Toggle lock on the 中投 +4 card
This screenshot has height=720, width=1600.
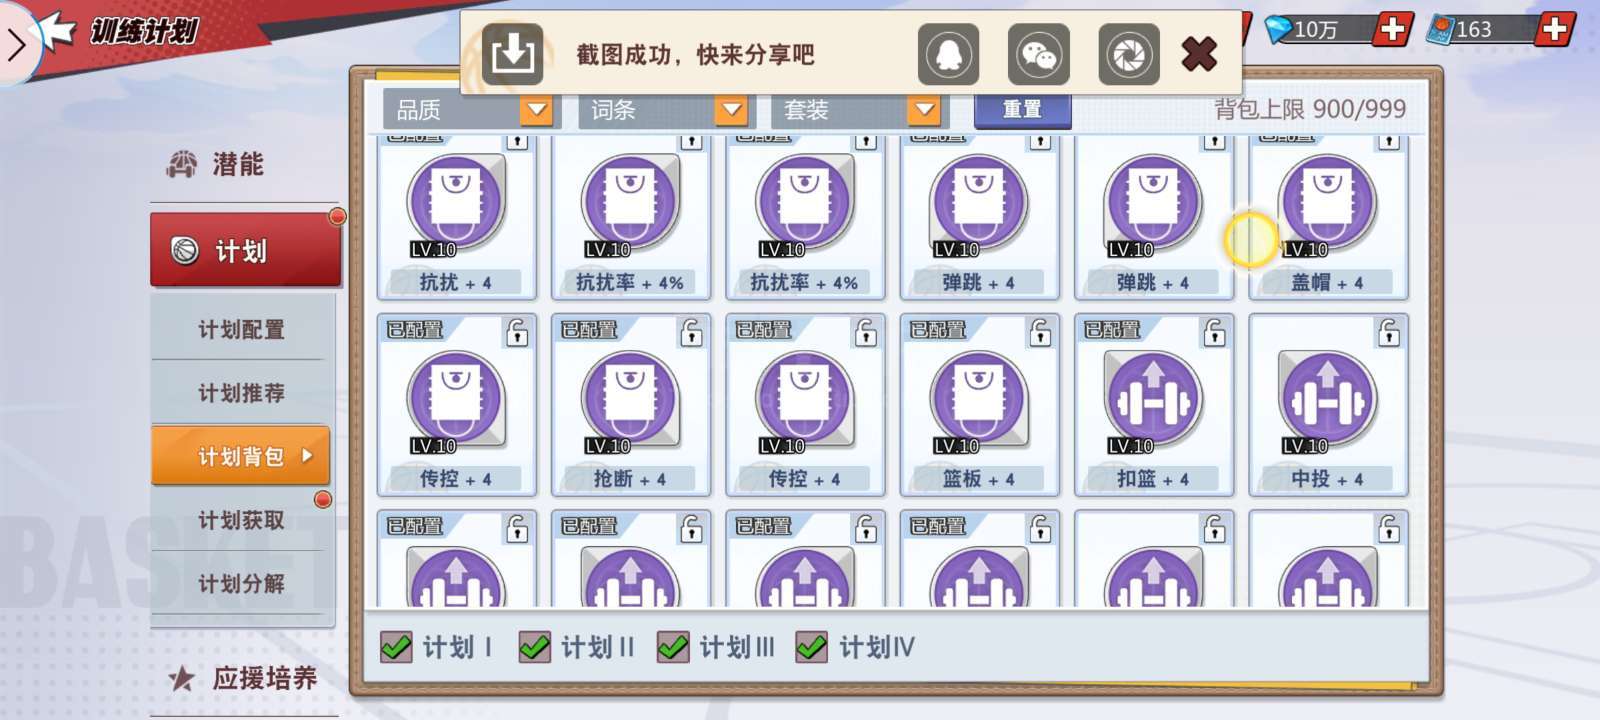click(1389, 332)
